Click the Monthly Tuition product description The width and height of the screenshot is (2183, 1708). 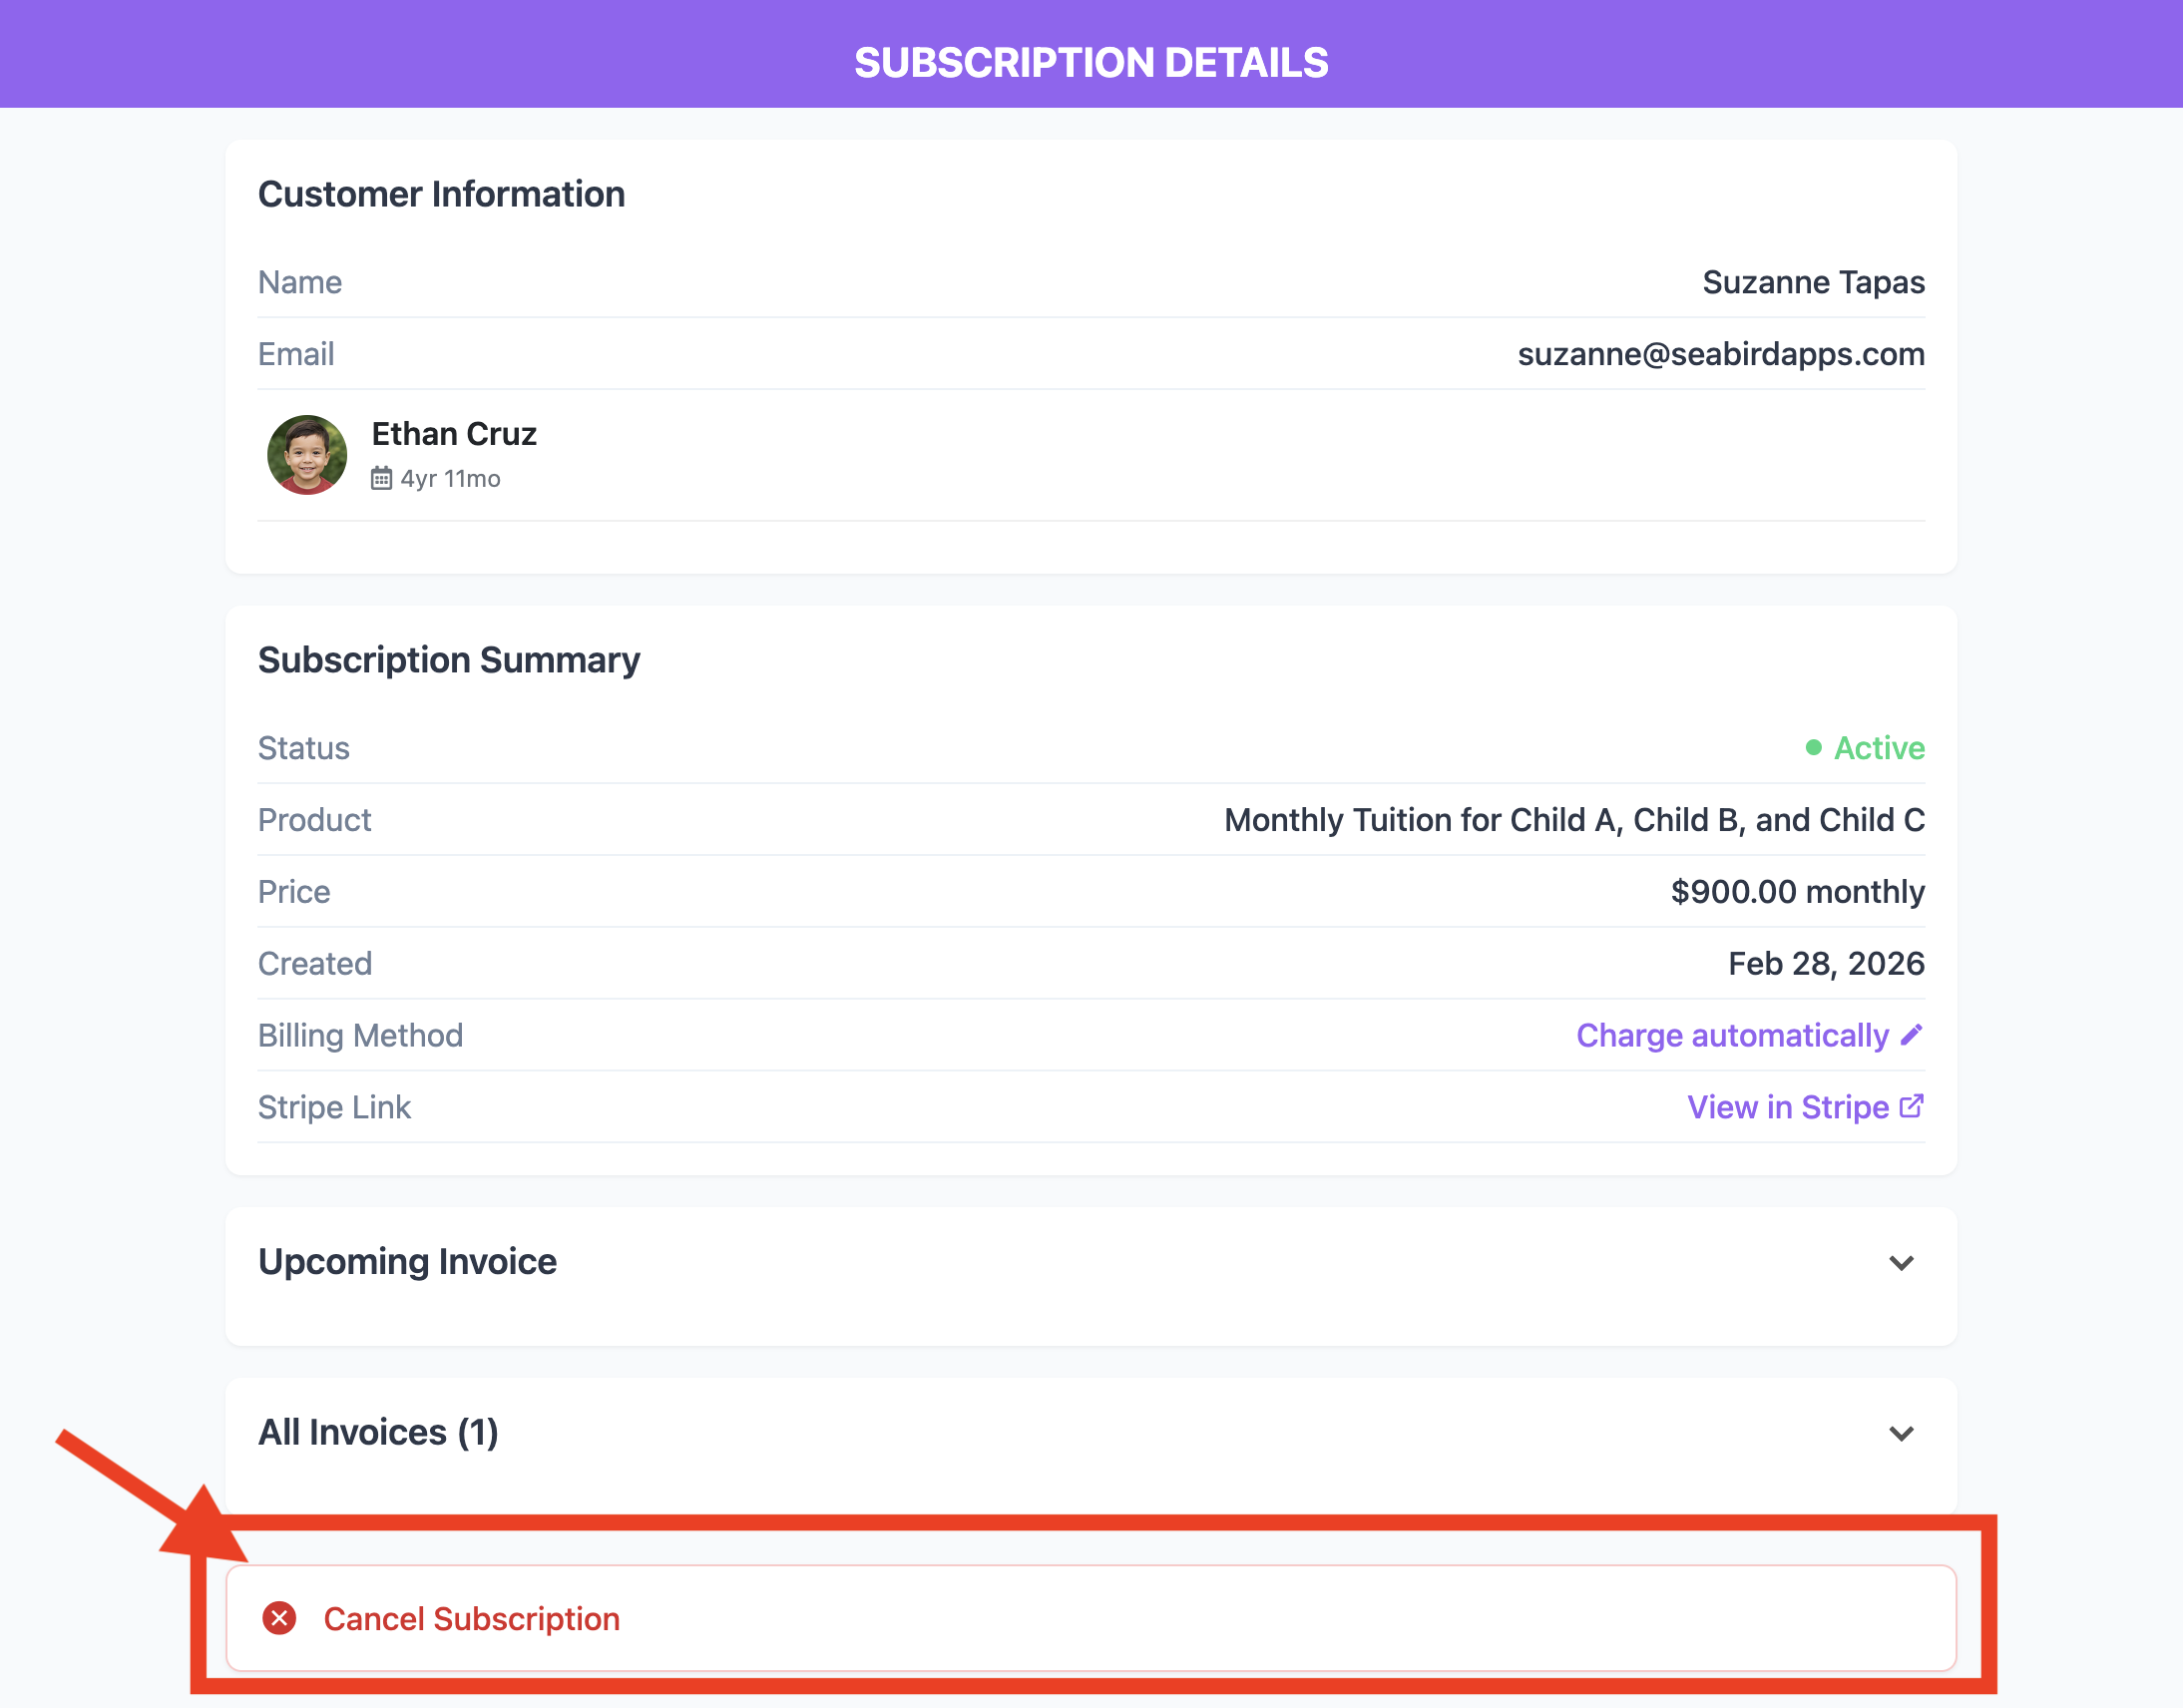[x=1574, y=820]
